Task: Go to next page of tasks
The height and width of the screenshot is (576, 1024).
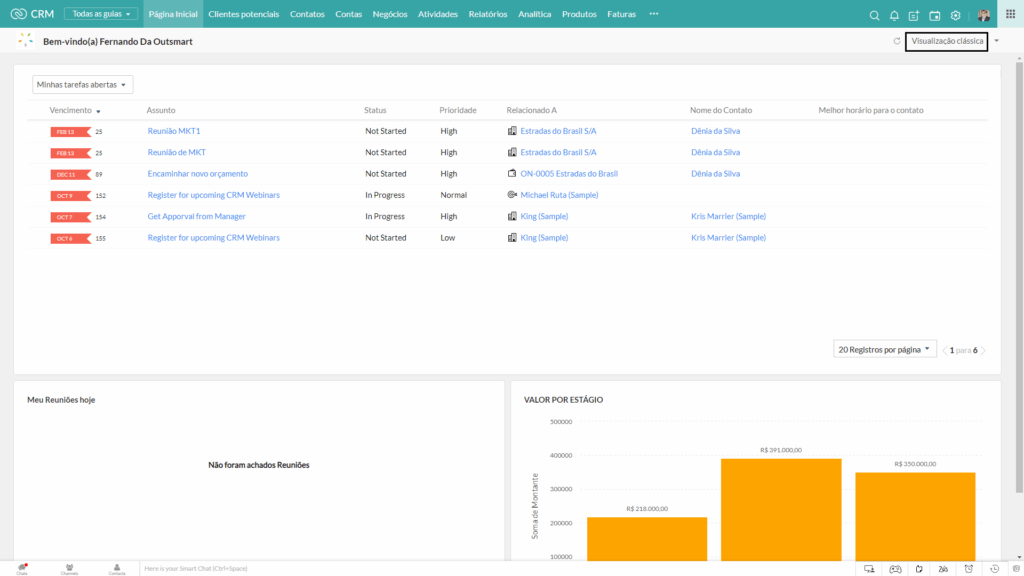Action: pyautogui.click(x=983, y=350)
